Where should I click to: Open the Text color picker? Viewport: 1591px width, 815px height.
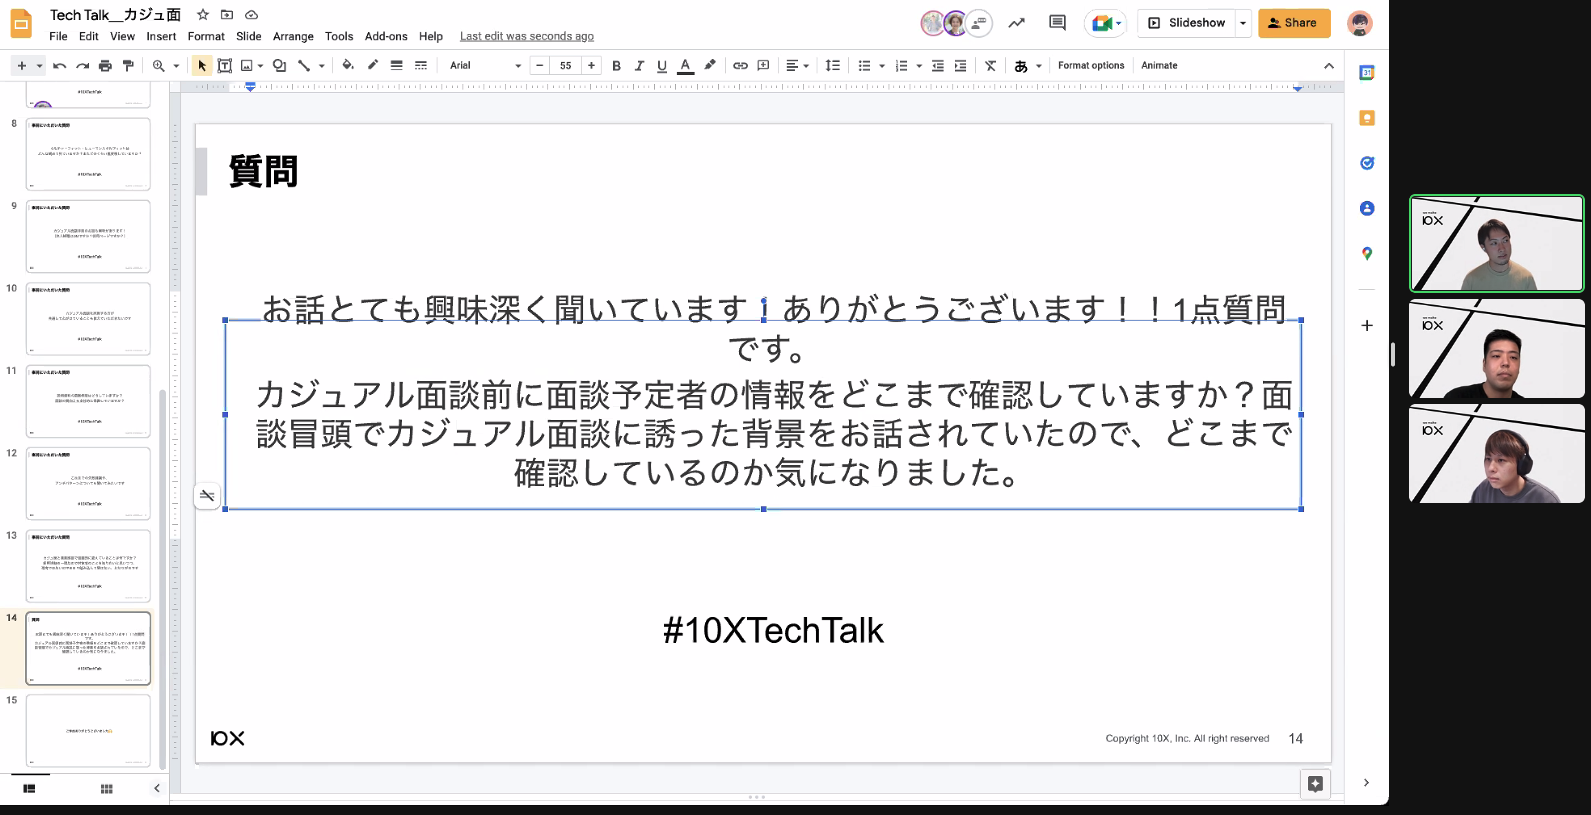tap(685, 66)
